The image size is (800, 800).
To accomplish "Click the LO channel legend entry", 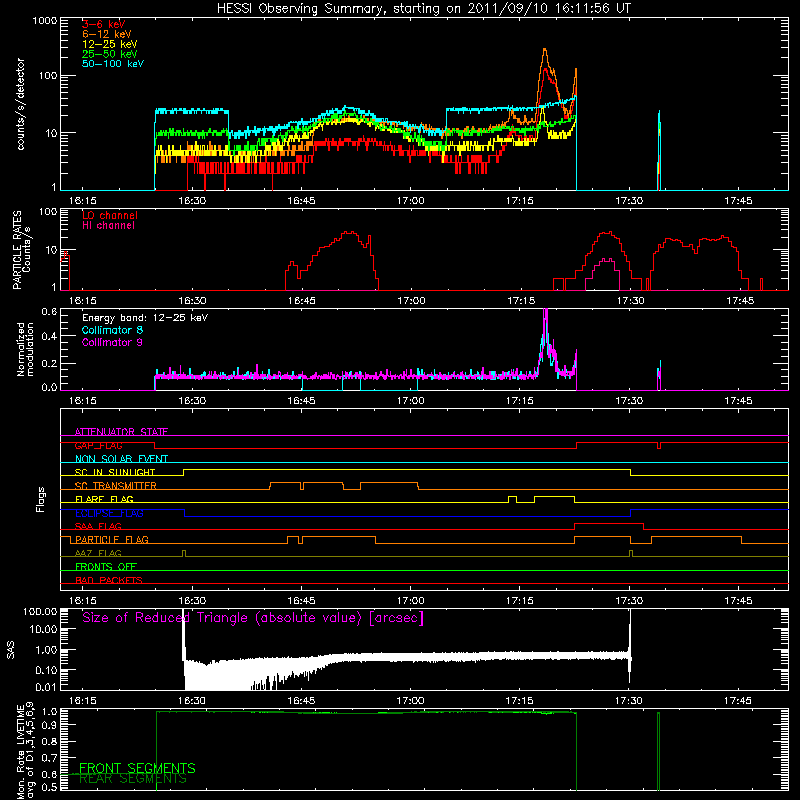I will (110, 215).
